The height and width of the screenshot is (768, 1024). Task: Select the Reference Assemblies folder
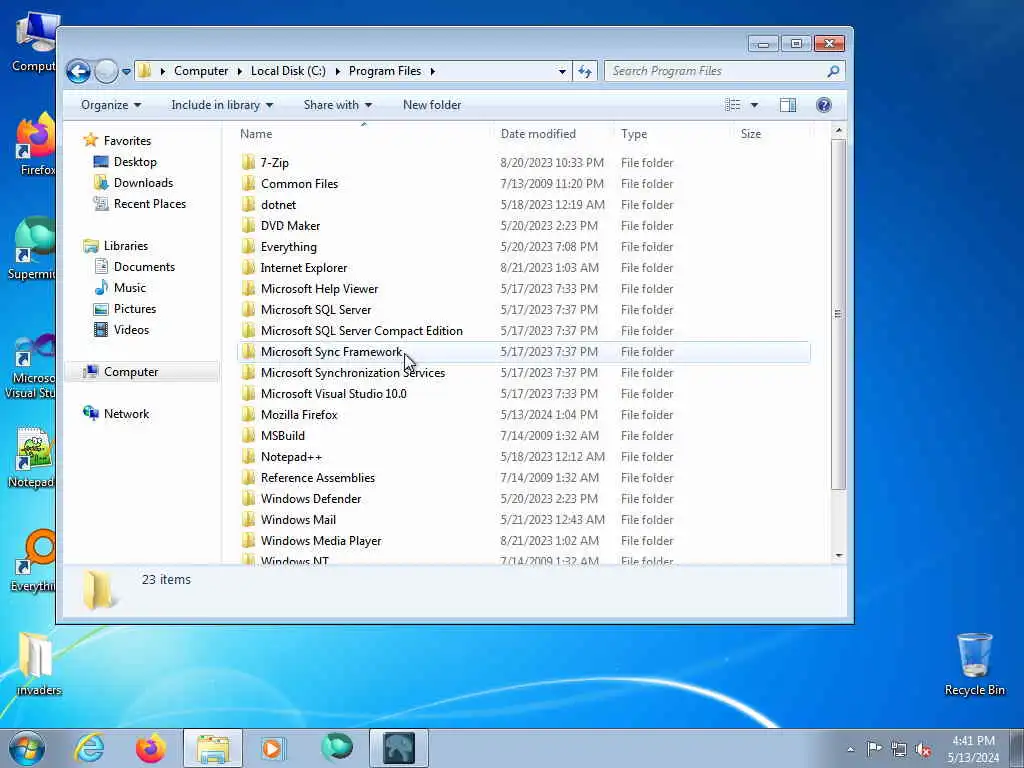pyautogui.click(x=317, y=478)
